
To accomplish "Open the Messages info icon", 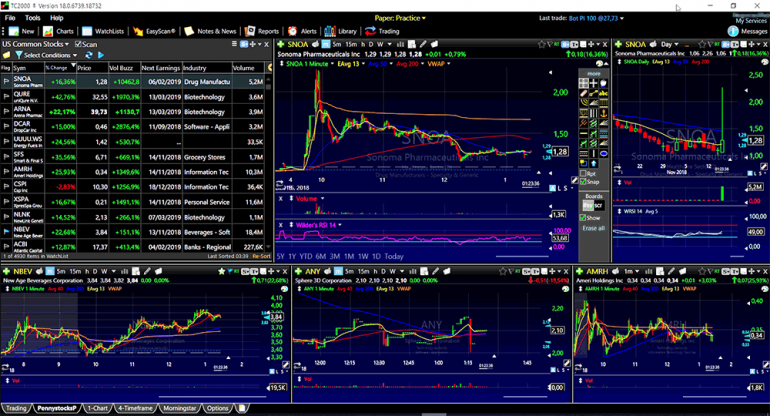I will point(733,31).
